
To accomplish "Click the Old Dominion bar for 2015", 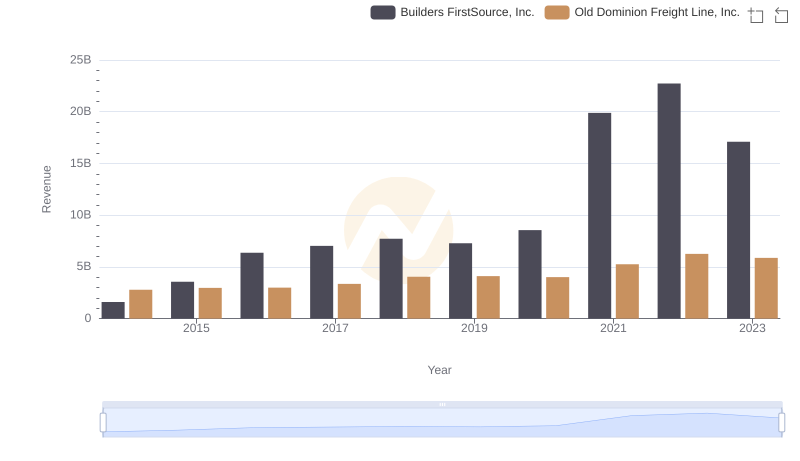I will tap(210, 303).
